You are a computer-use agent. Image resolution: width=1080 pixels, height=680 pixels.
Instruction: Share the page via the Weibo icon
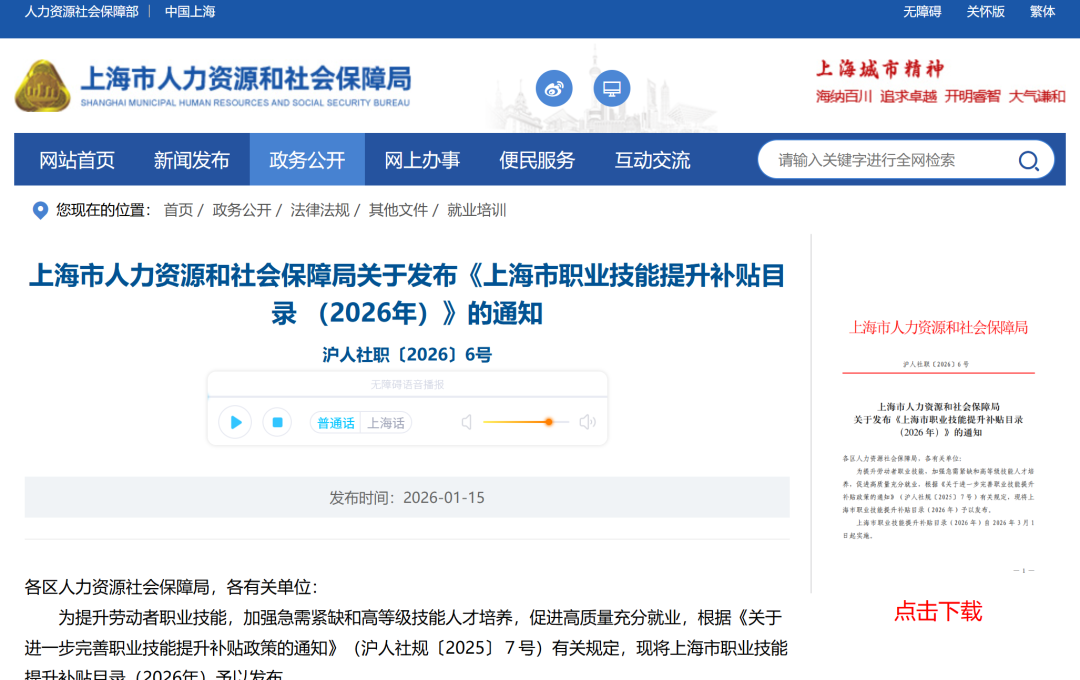pyautogui.click(x=554, y=88)
